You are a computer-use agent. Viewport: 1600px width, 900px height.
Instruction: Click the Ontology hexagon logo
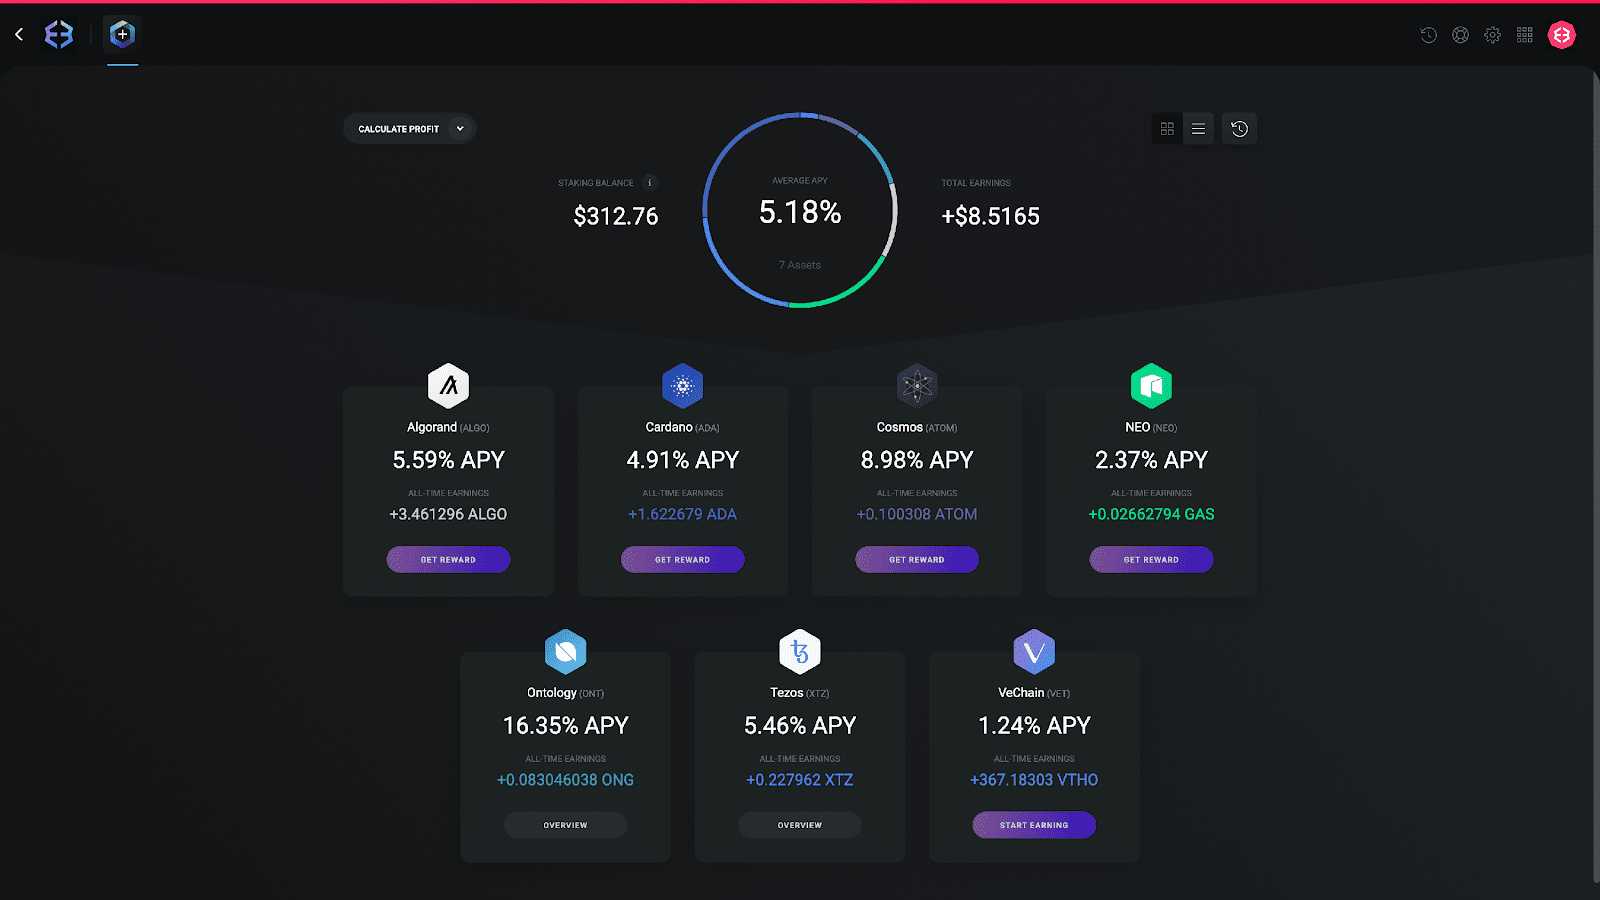point(566,652)
